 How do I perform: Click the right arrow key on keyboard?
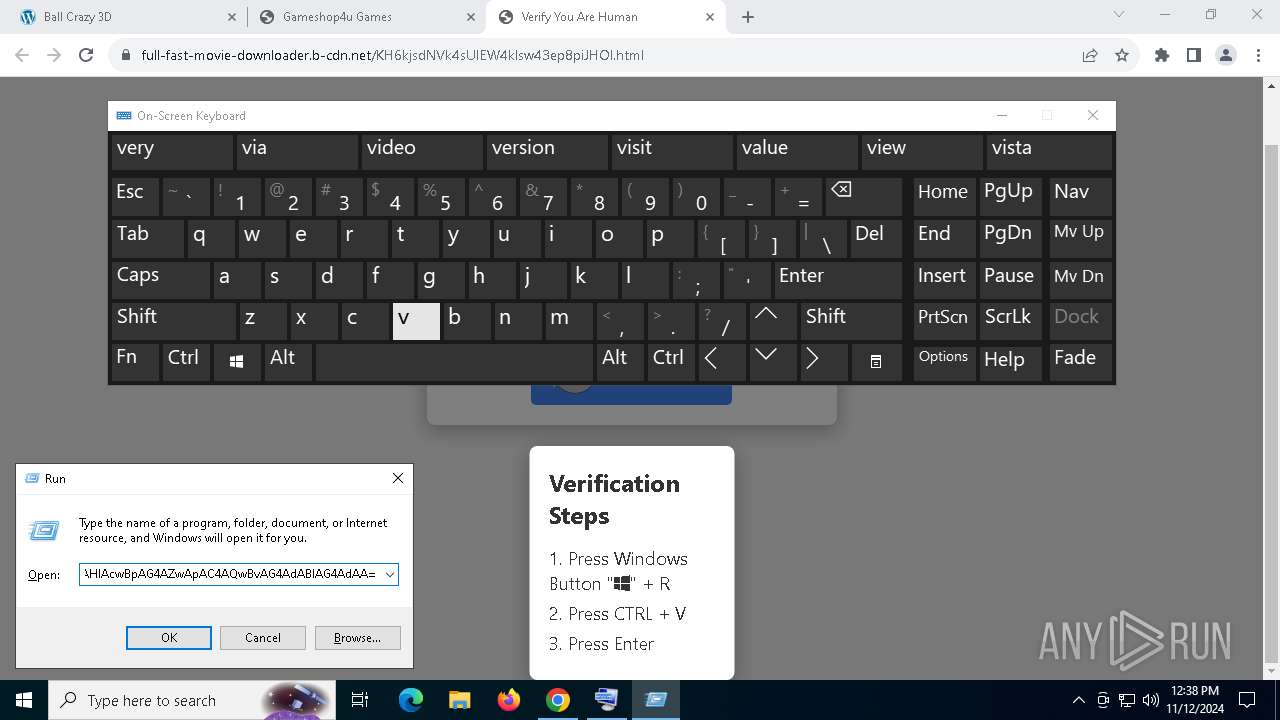(824, 362)
